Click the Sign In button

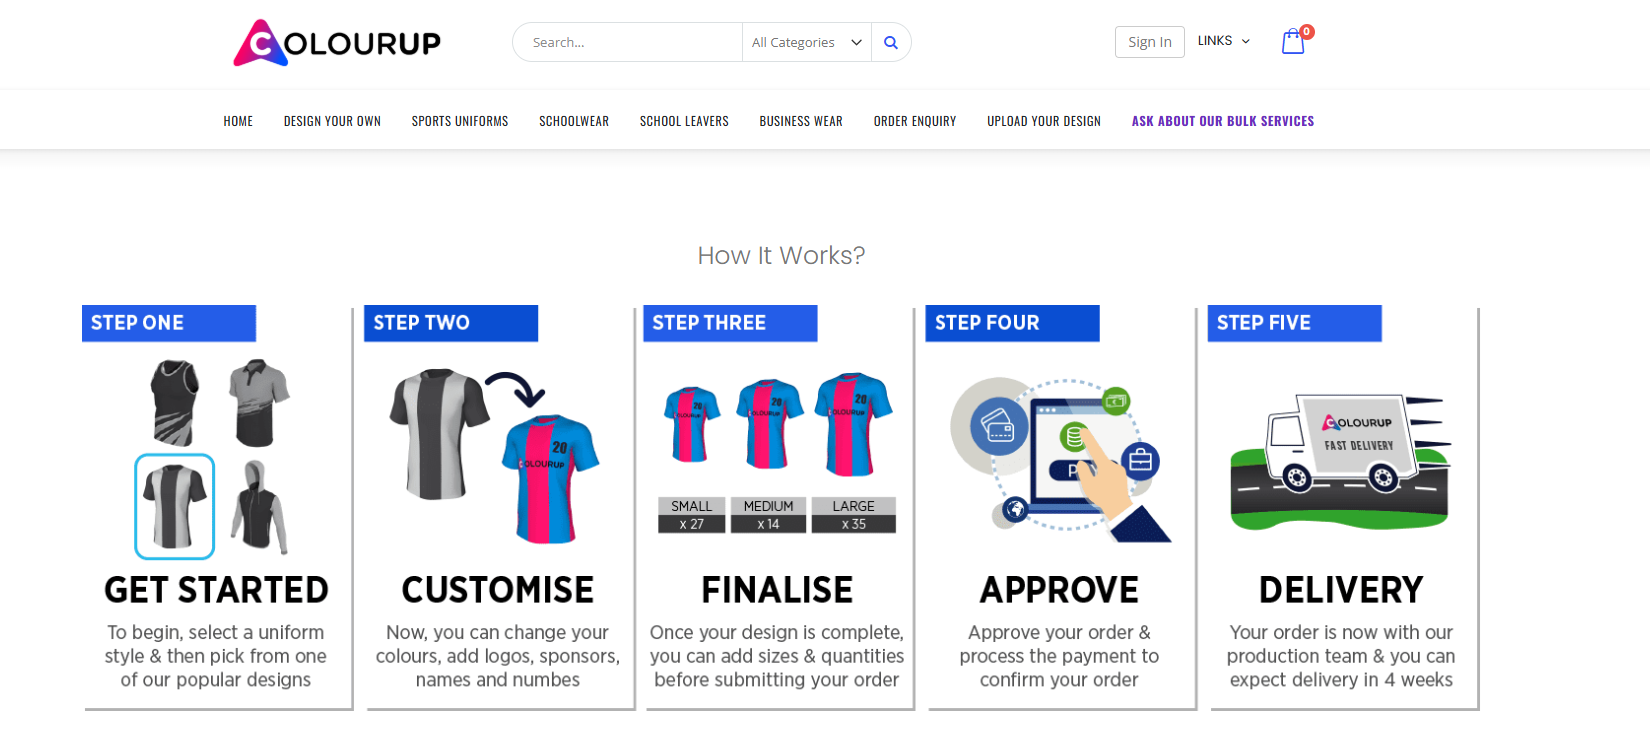(1150, 42)
